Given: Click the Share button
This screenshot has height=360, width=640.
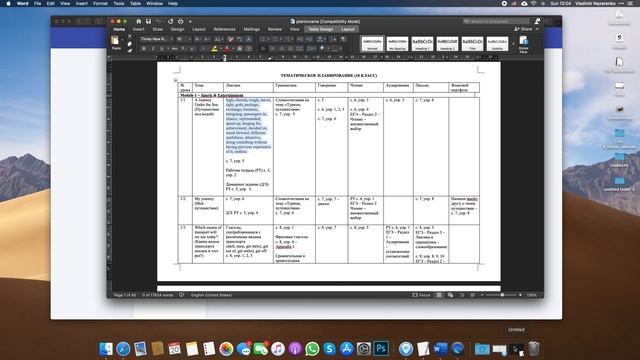Looking at the screenshot, I should [x=523, y=29].
